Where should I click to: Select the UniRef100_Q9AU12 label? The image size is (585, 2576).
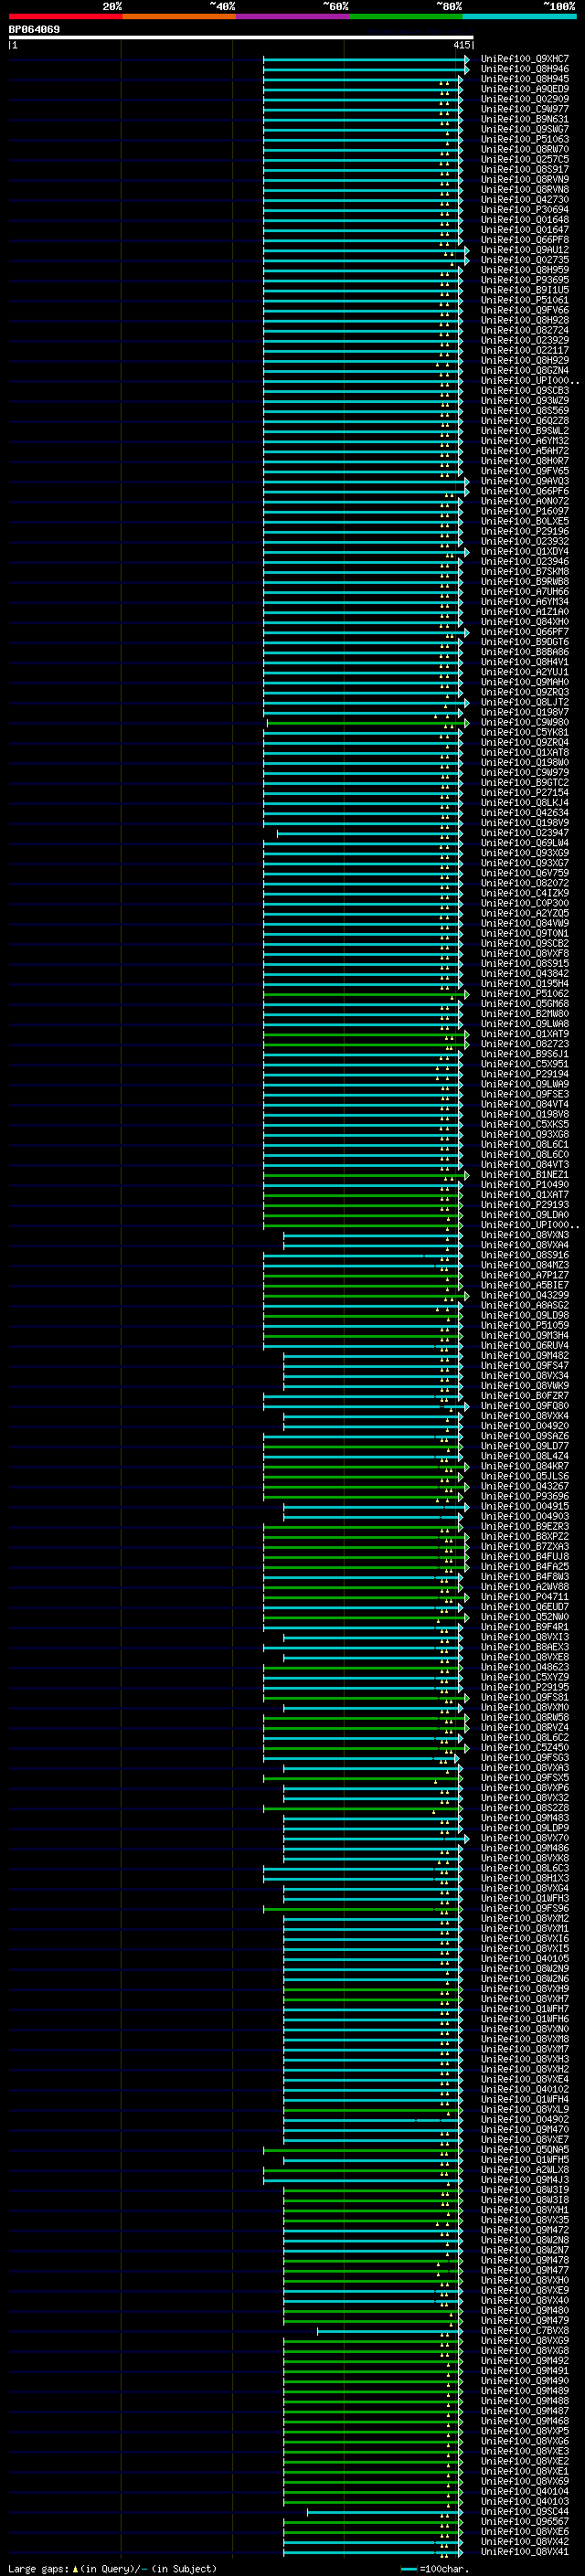coord(525,250)
